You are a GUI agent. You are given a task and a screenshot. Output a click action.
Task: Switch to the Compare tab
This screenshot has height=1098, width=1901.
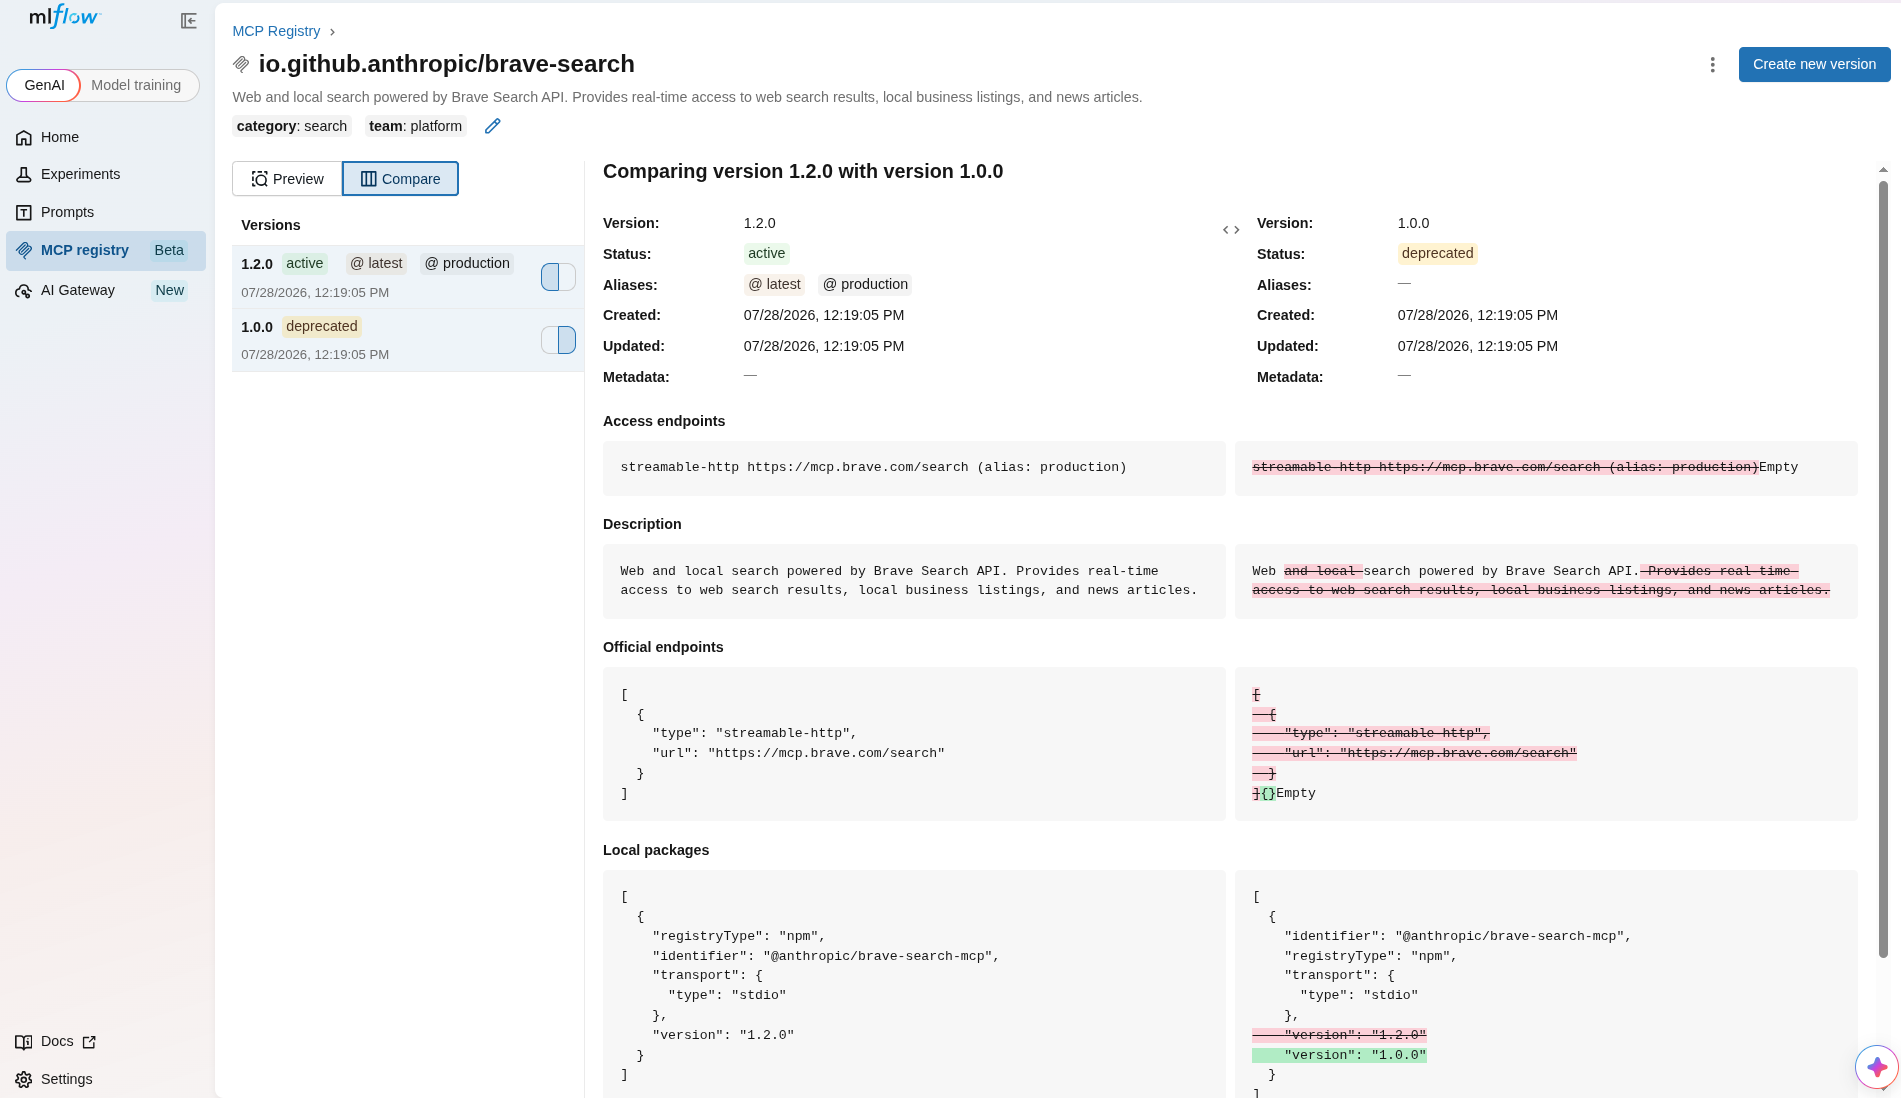click(400, 179)
